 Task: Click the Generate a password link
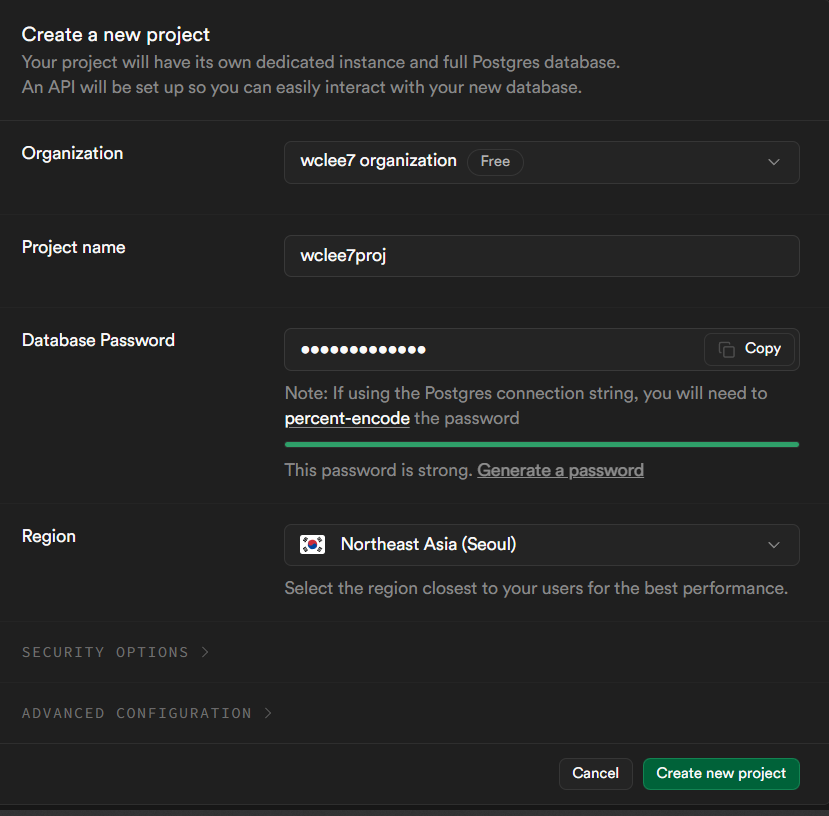(x=560, y=470)
